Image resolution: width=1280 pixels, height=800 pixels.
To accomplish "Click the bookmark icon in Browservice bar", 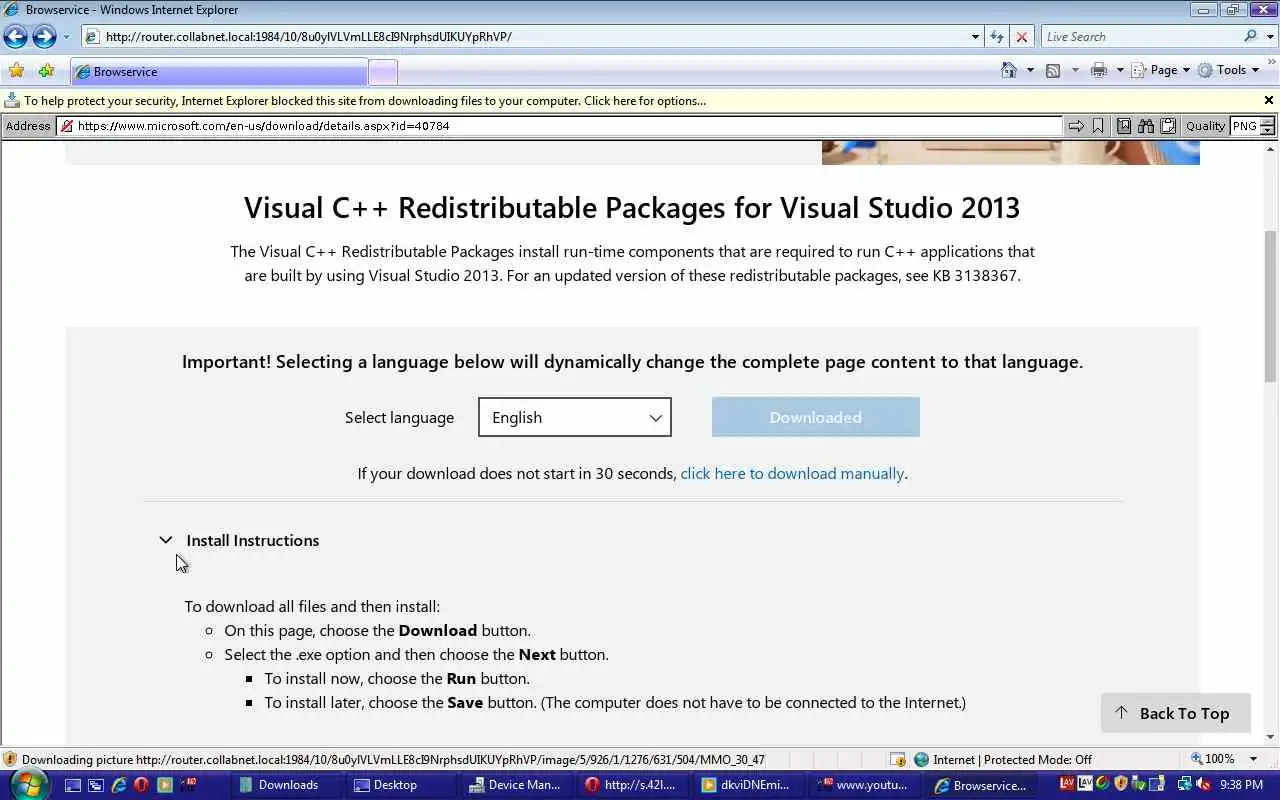I will [x=1098, y=126].
